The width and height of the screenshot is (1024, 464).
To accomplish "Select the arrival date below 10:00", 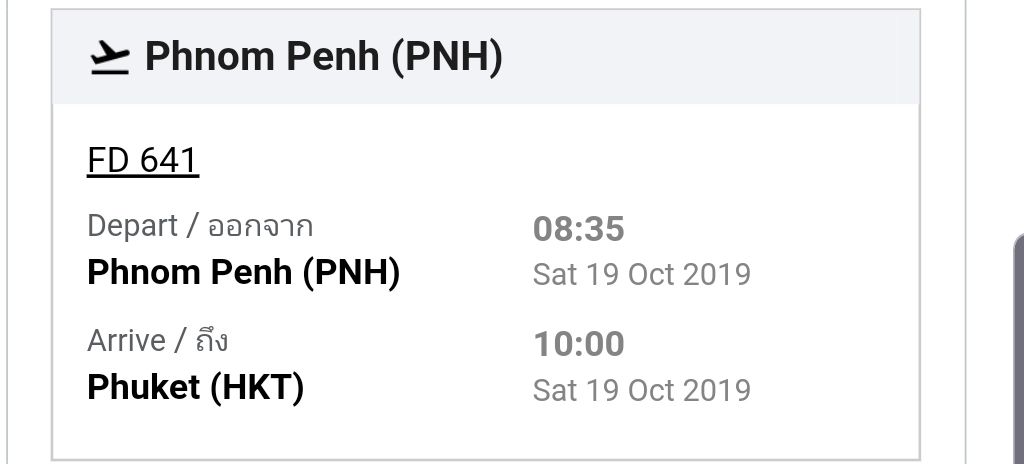I will [641, 390].
